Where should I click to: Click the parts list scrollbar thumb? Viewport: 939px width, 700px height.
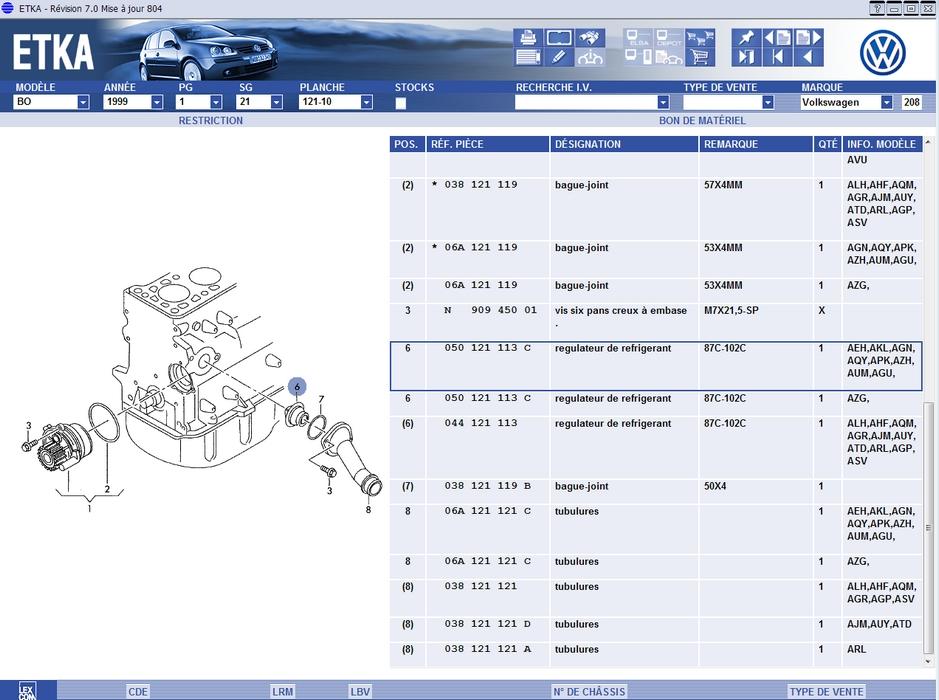(x=928, y=528)
